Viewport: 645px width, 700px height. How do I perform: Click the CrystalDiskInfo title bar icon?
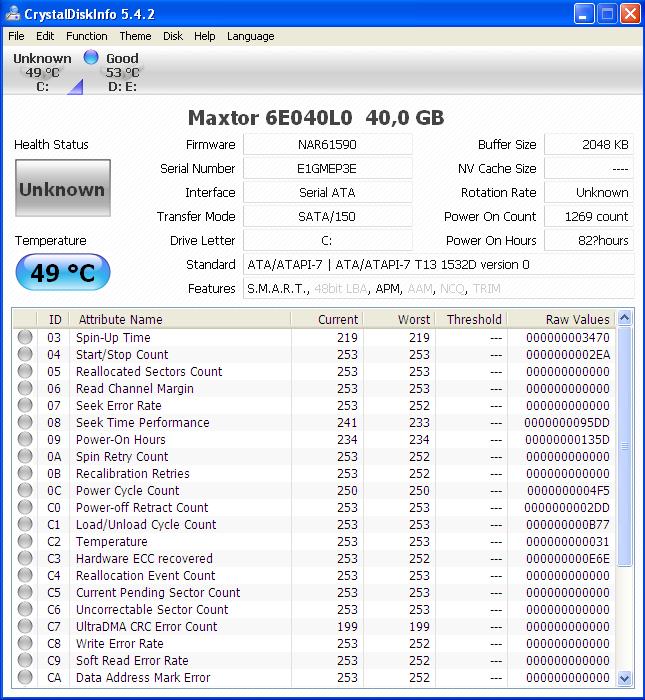pyautogui.click(x=12, y=13)
